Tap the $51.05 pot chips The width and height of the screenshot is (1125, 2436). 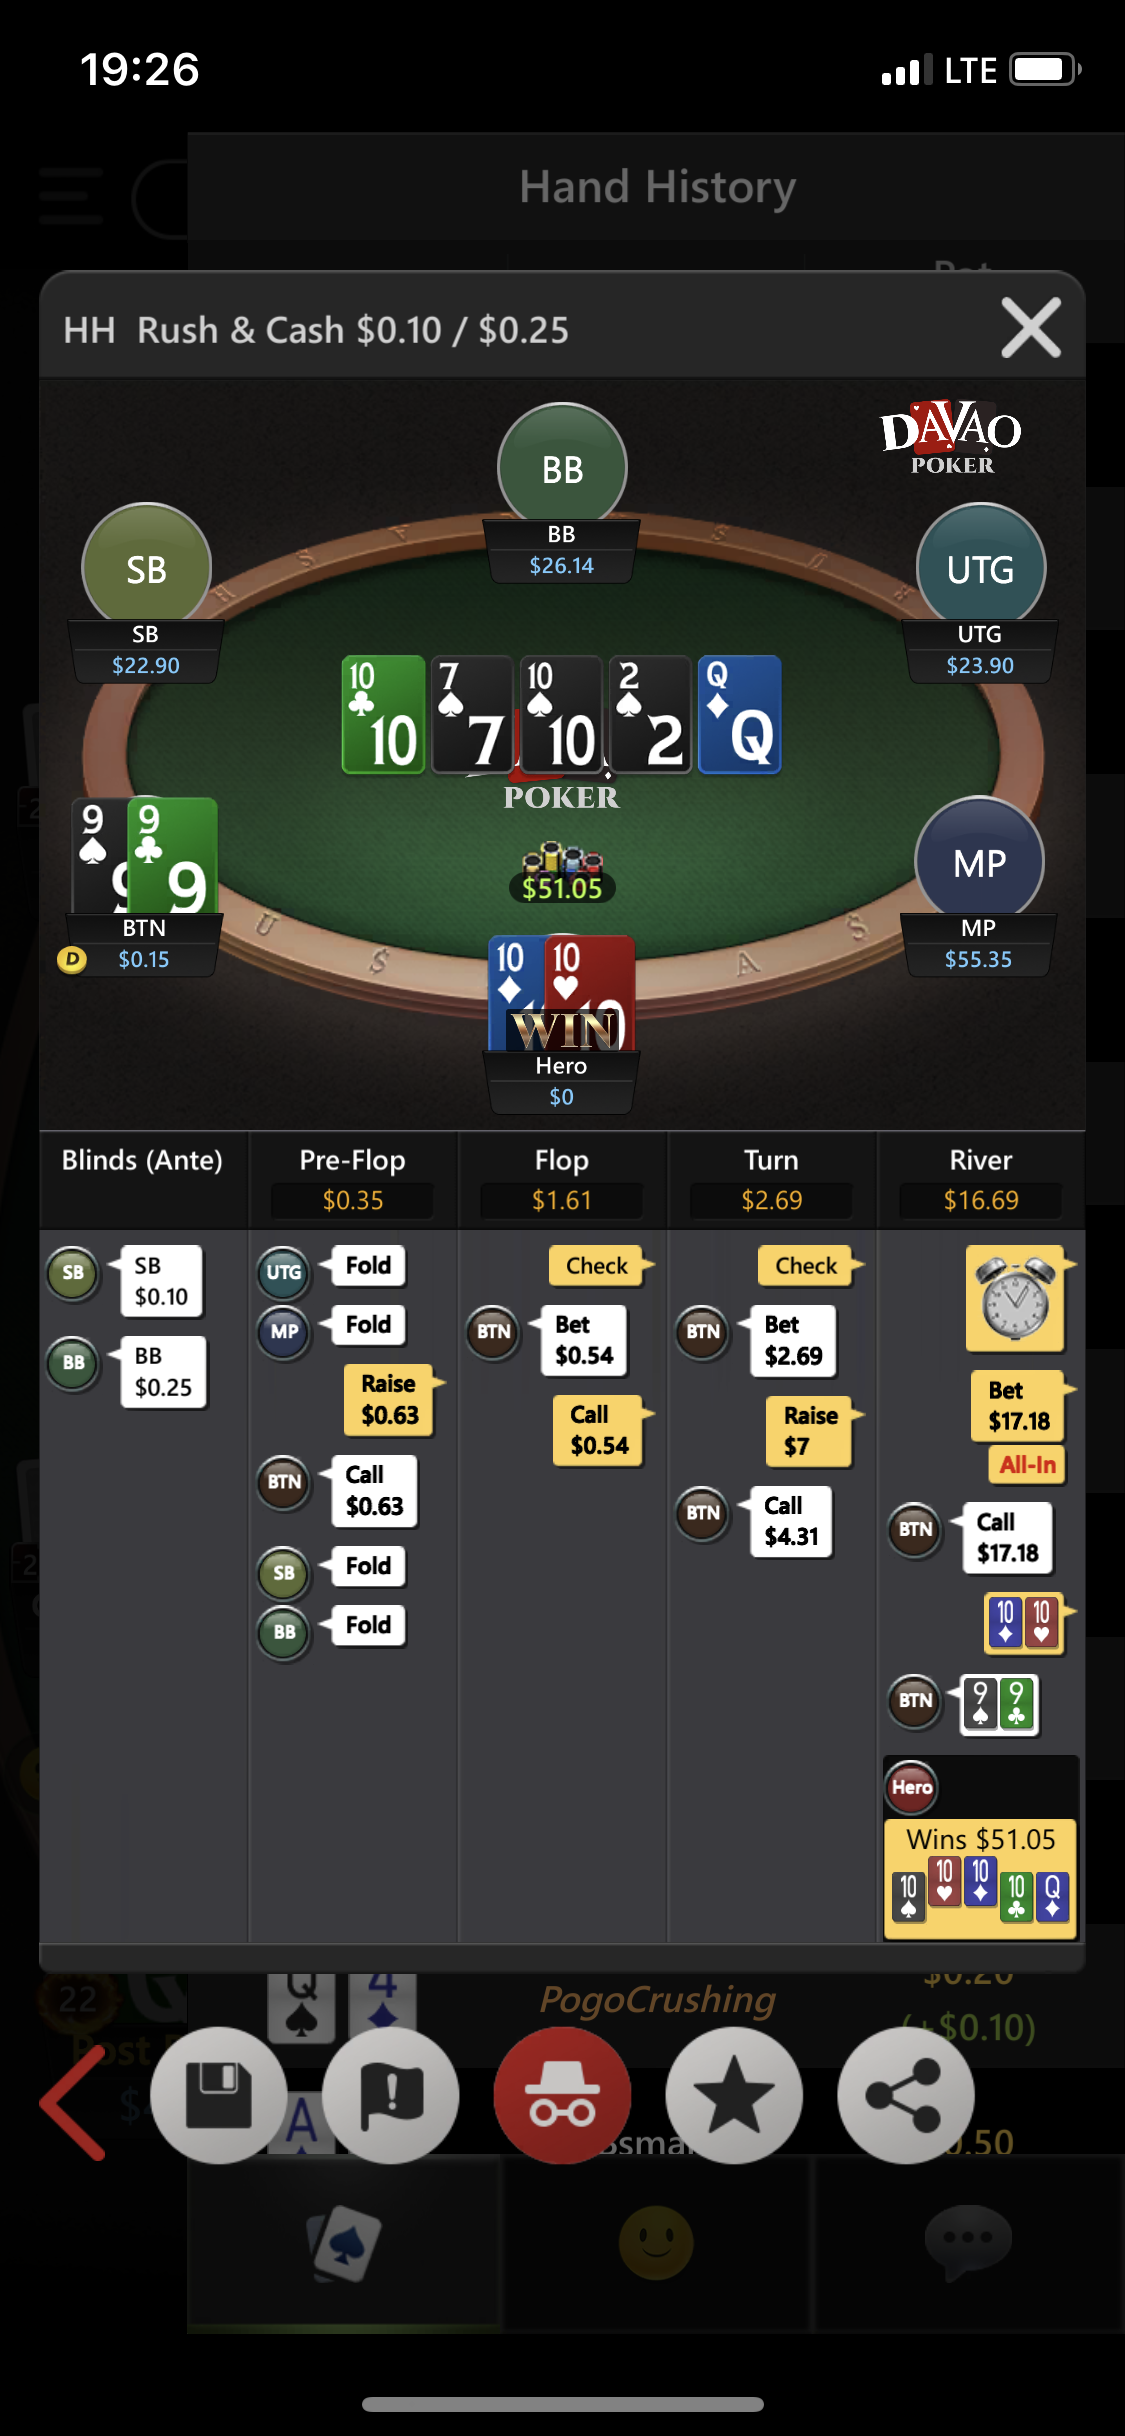[562, 873]
